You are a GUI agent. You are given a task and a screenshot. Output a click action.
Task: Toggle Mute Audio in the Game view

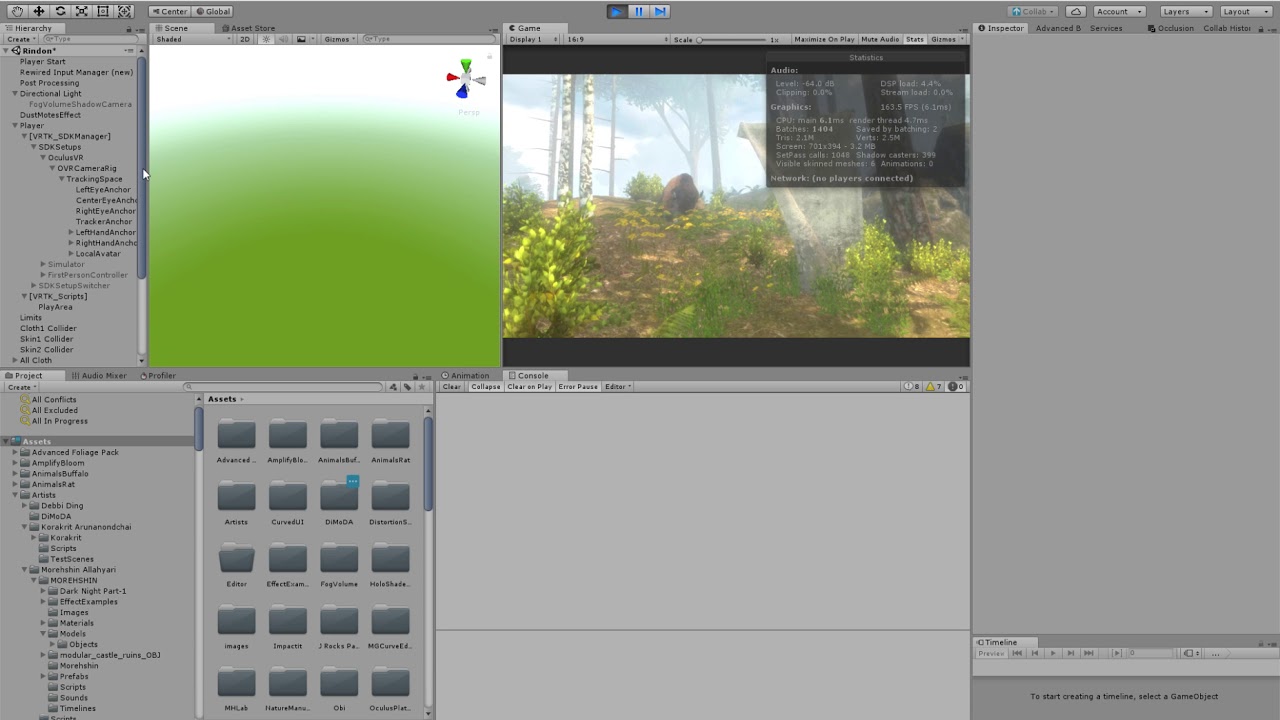tap(880, 39)
